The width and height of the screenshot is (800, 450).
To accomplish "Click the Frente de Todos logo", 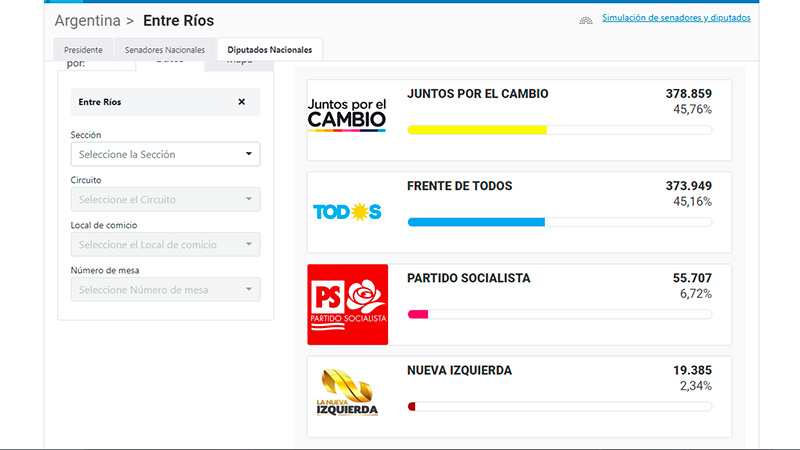I will pos(347,212).
